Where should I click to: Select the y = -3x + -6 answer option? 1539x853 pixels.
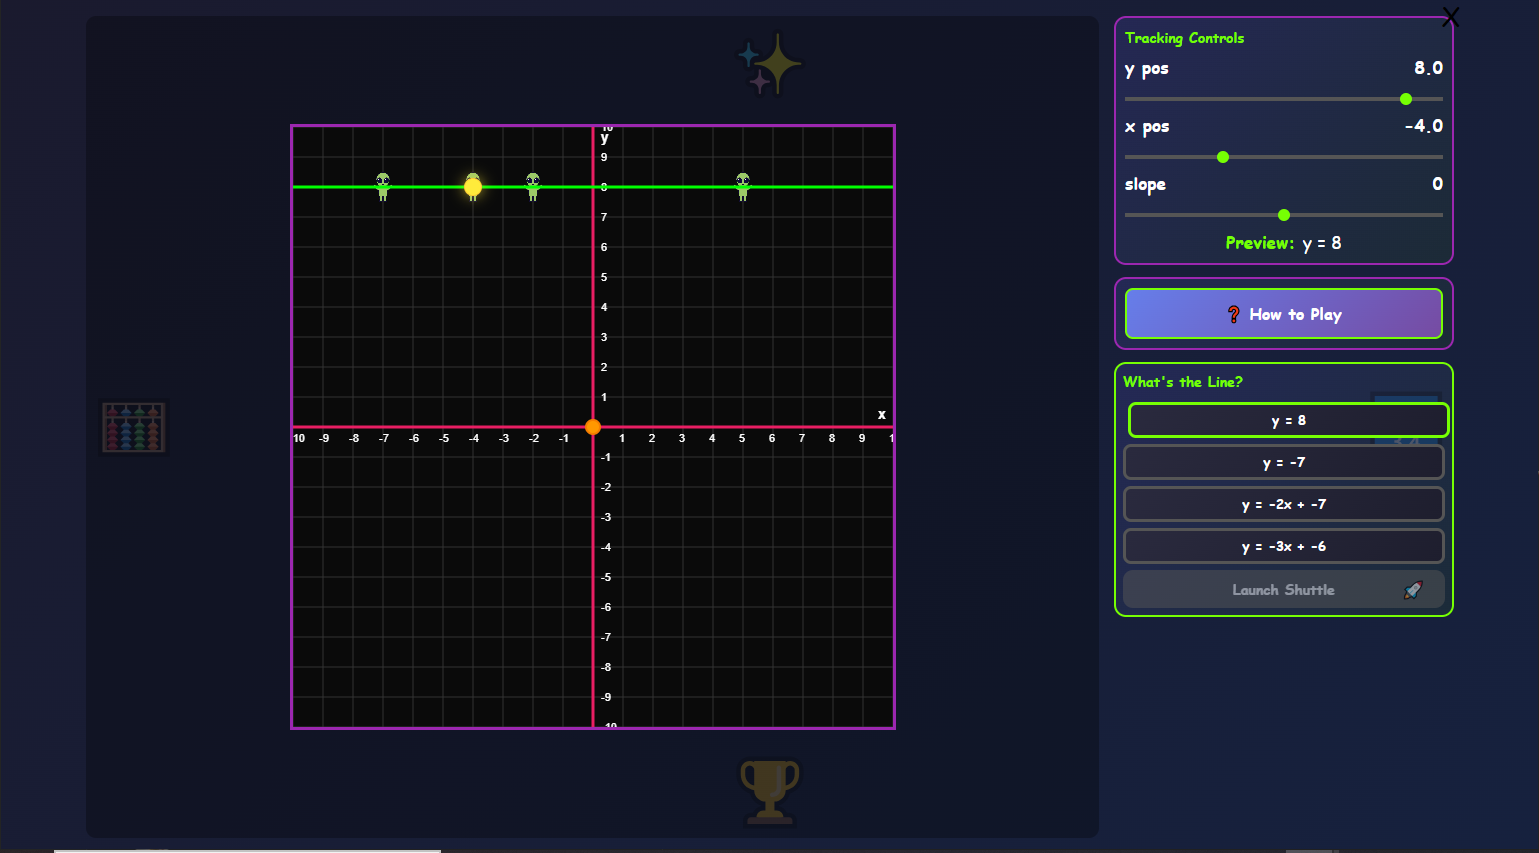pos(1283,546)
